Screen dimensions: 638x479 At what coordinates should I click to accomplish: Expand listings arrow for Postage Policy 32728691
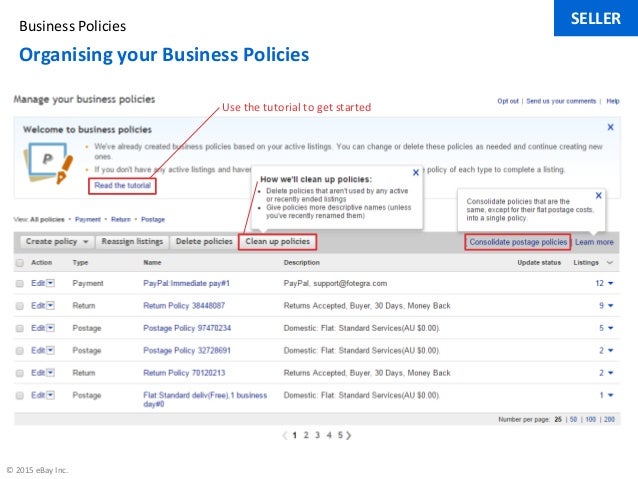[x=610, y=350]
